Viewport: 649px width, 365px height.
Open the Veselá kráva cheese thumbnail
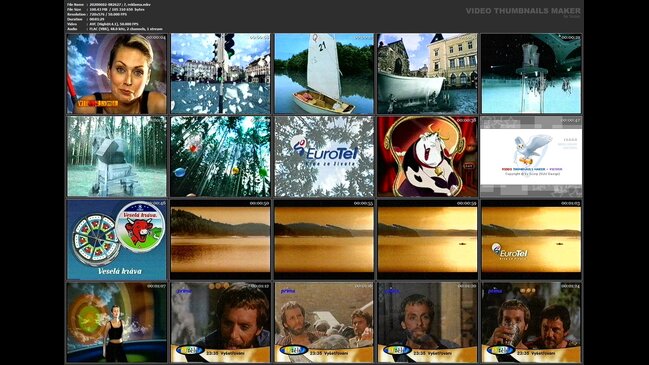pyautogui.click(x=117, y=240)
